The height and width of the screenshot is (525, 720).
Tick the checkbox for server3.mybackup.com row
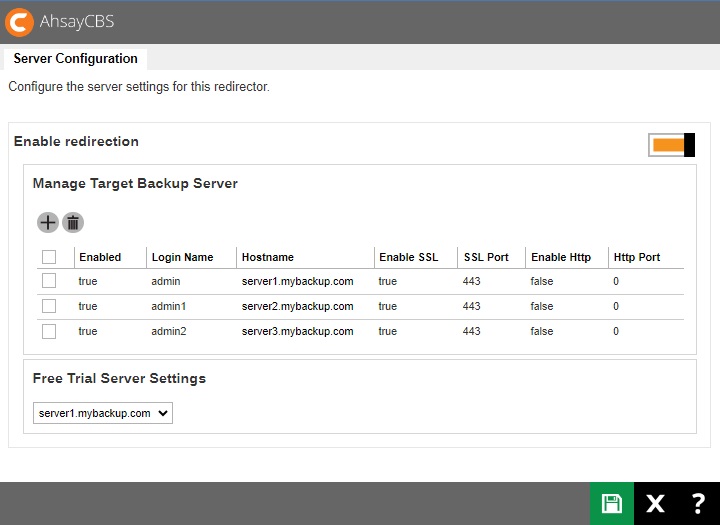coord(49,331)
